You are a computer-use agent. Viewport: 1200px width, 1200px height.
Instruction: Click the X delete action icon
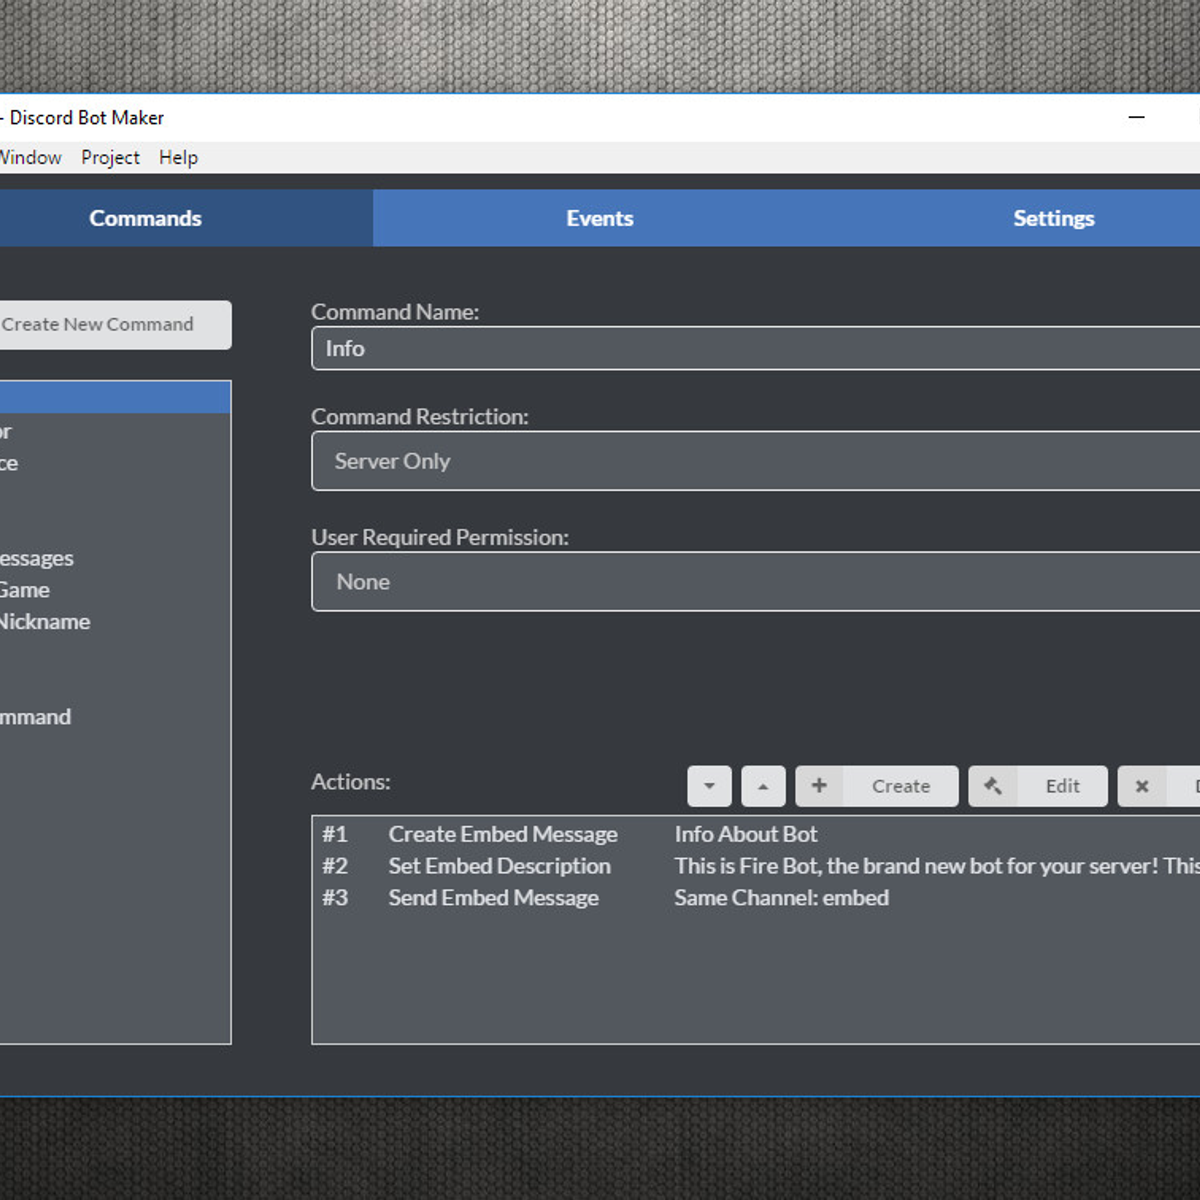click(1142, 786)
